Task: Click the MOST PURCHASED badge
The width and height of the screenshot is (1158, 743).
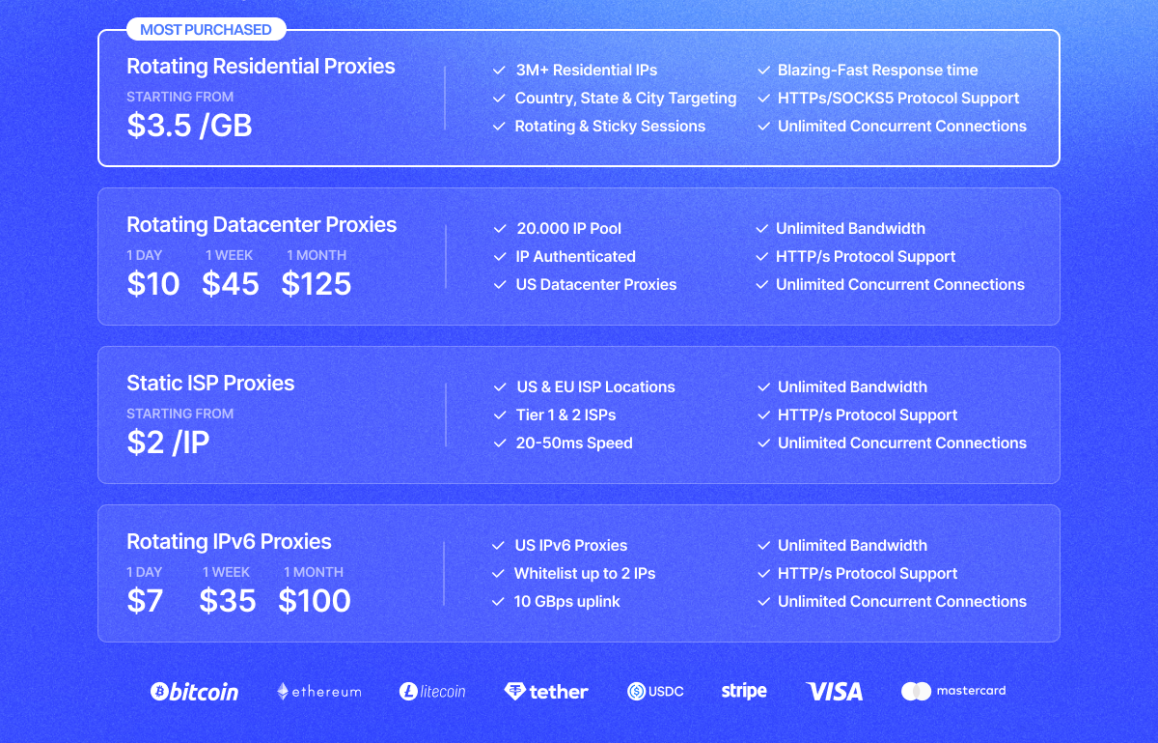Action: pos(206,30)
